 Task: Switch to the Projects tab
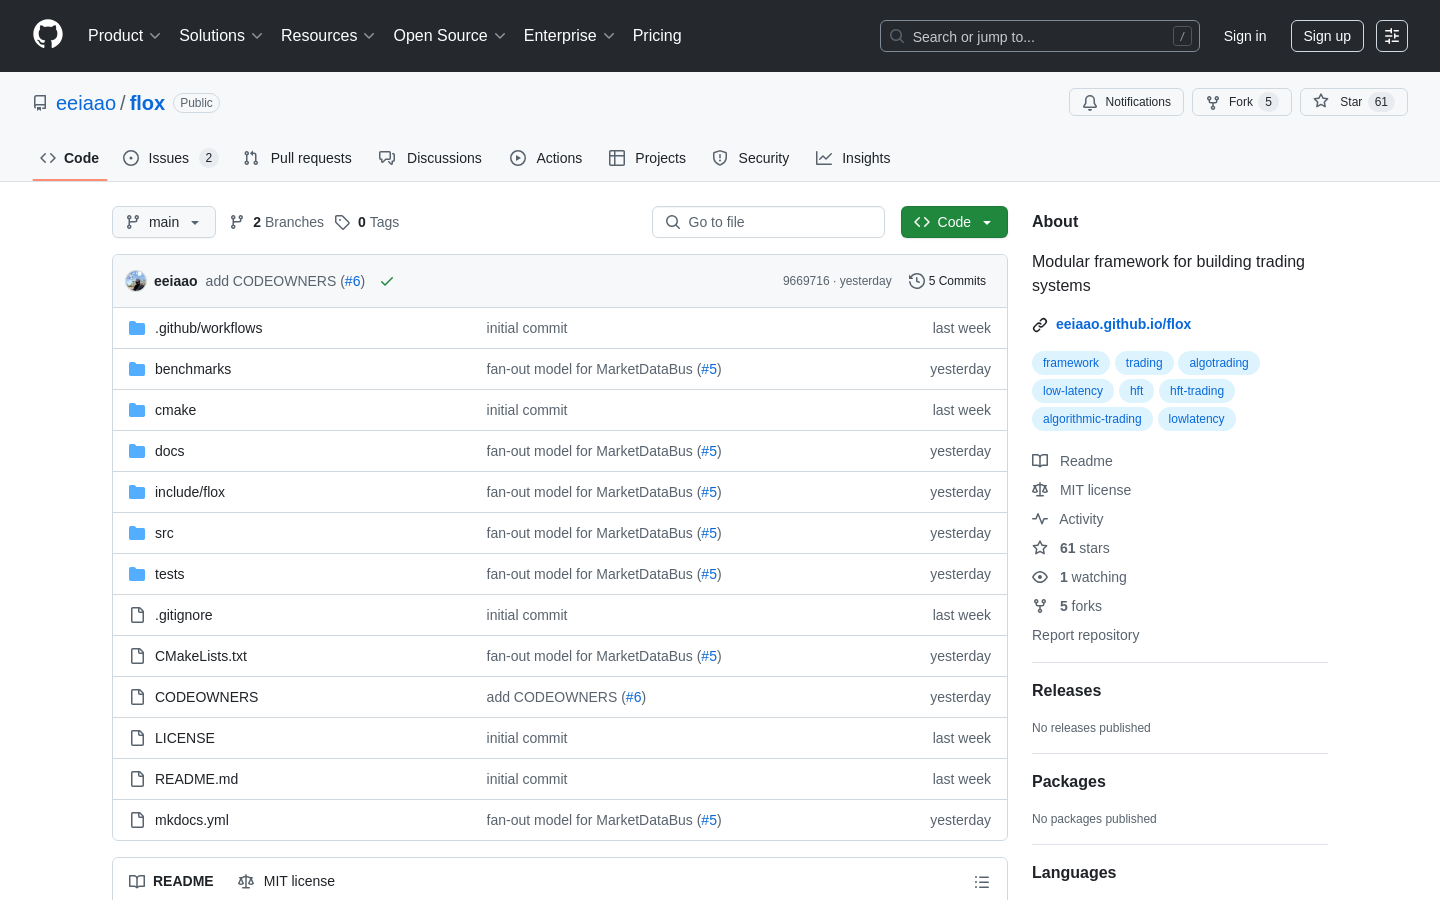click(648, 158)
